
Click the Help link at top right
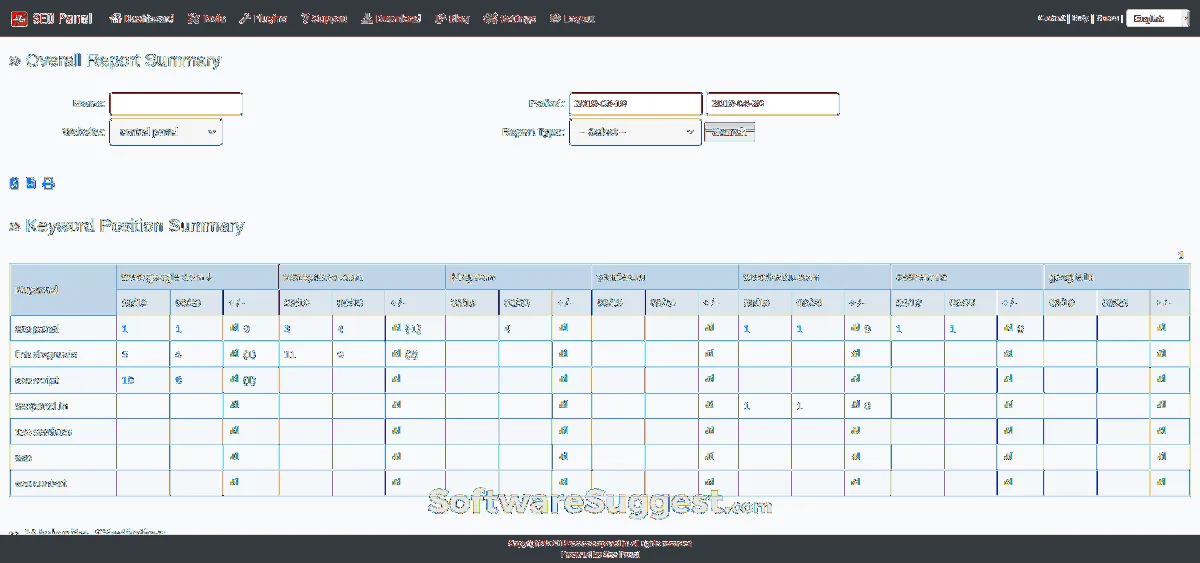[1080, 18]
